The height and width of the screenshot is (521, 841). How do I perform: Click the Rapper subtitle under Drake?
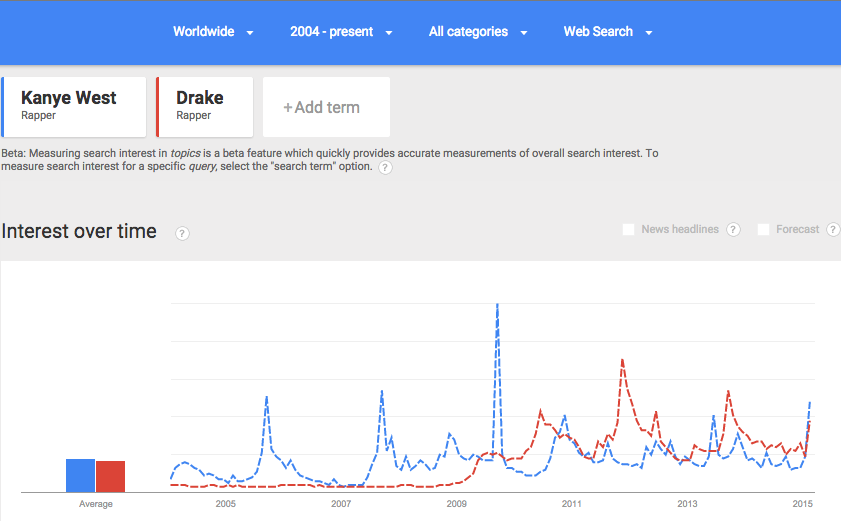[x=194, y=115]
